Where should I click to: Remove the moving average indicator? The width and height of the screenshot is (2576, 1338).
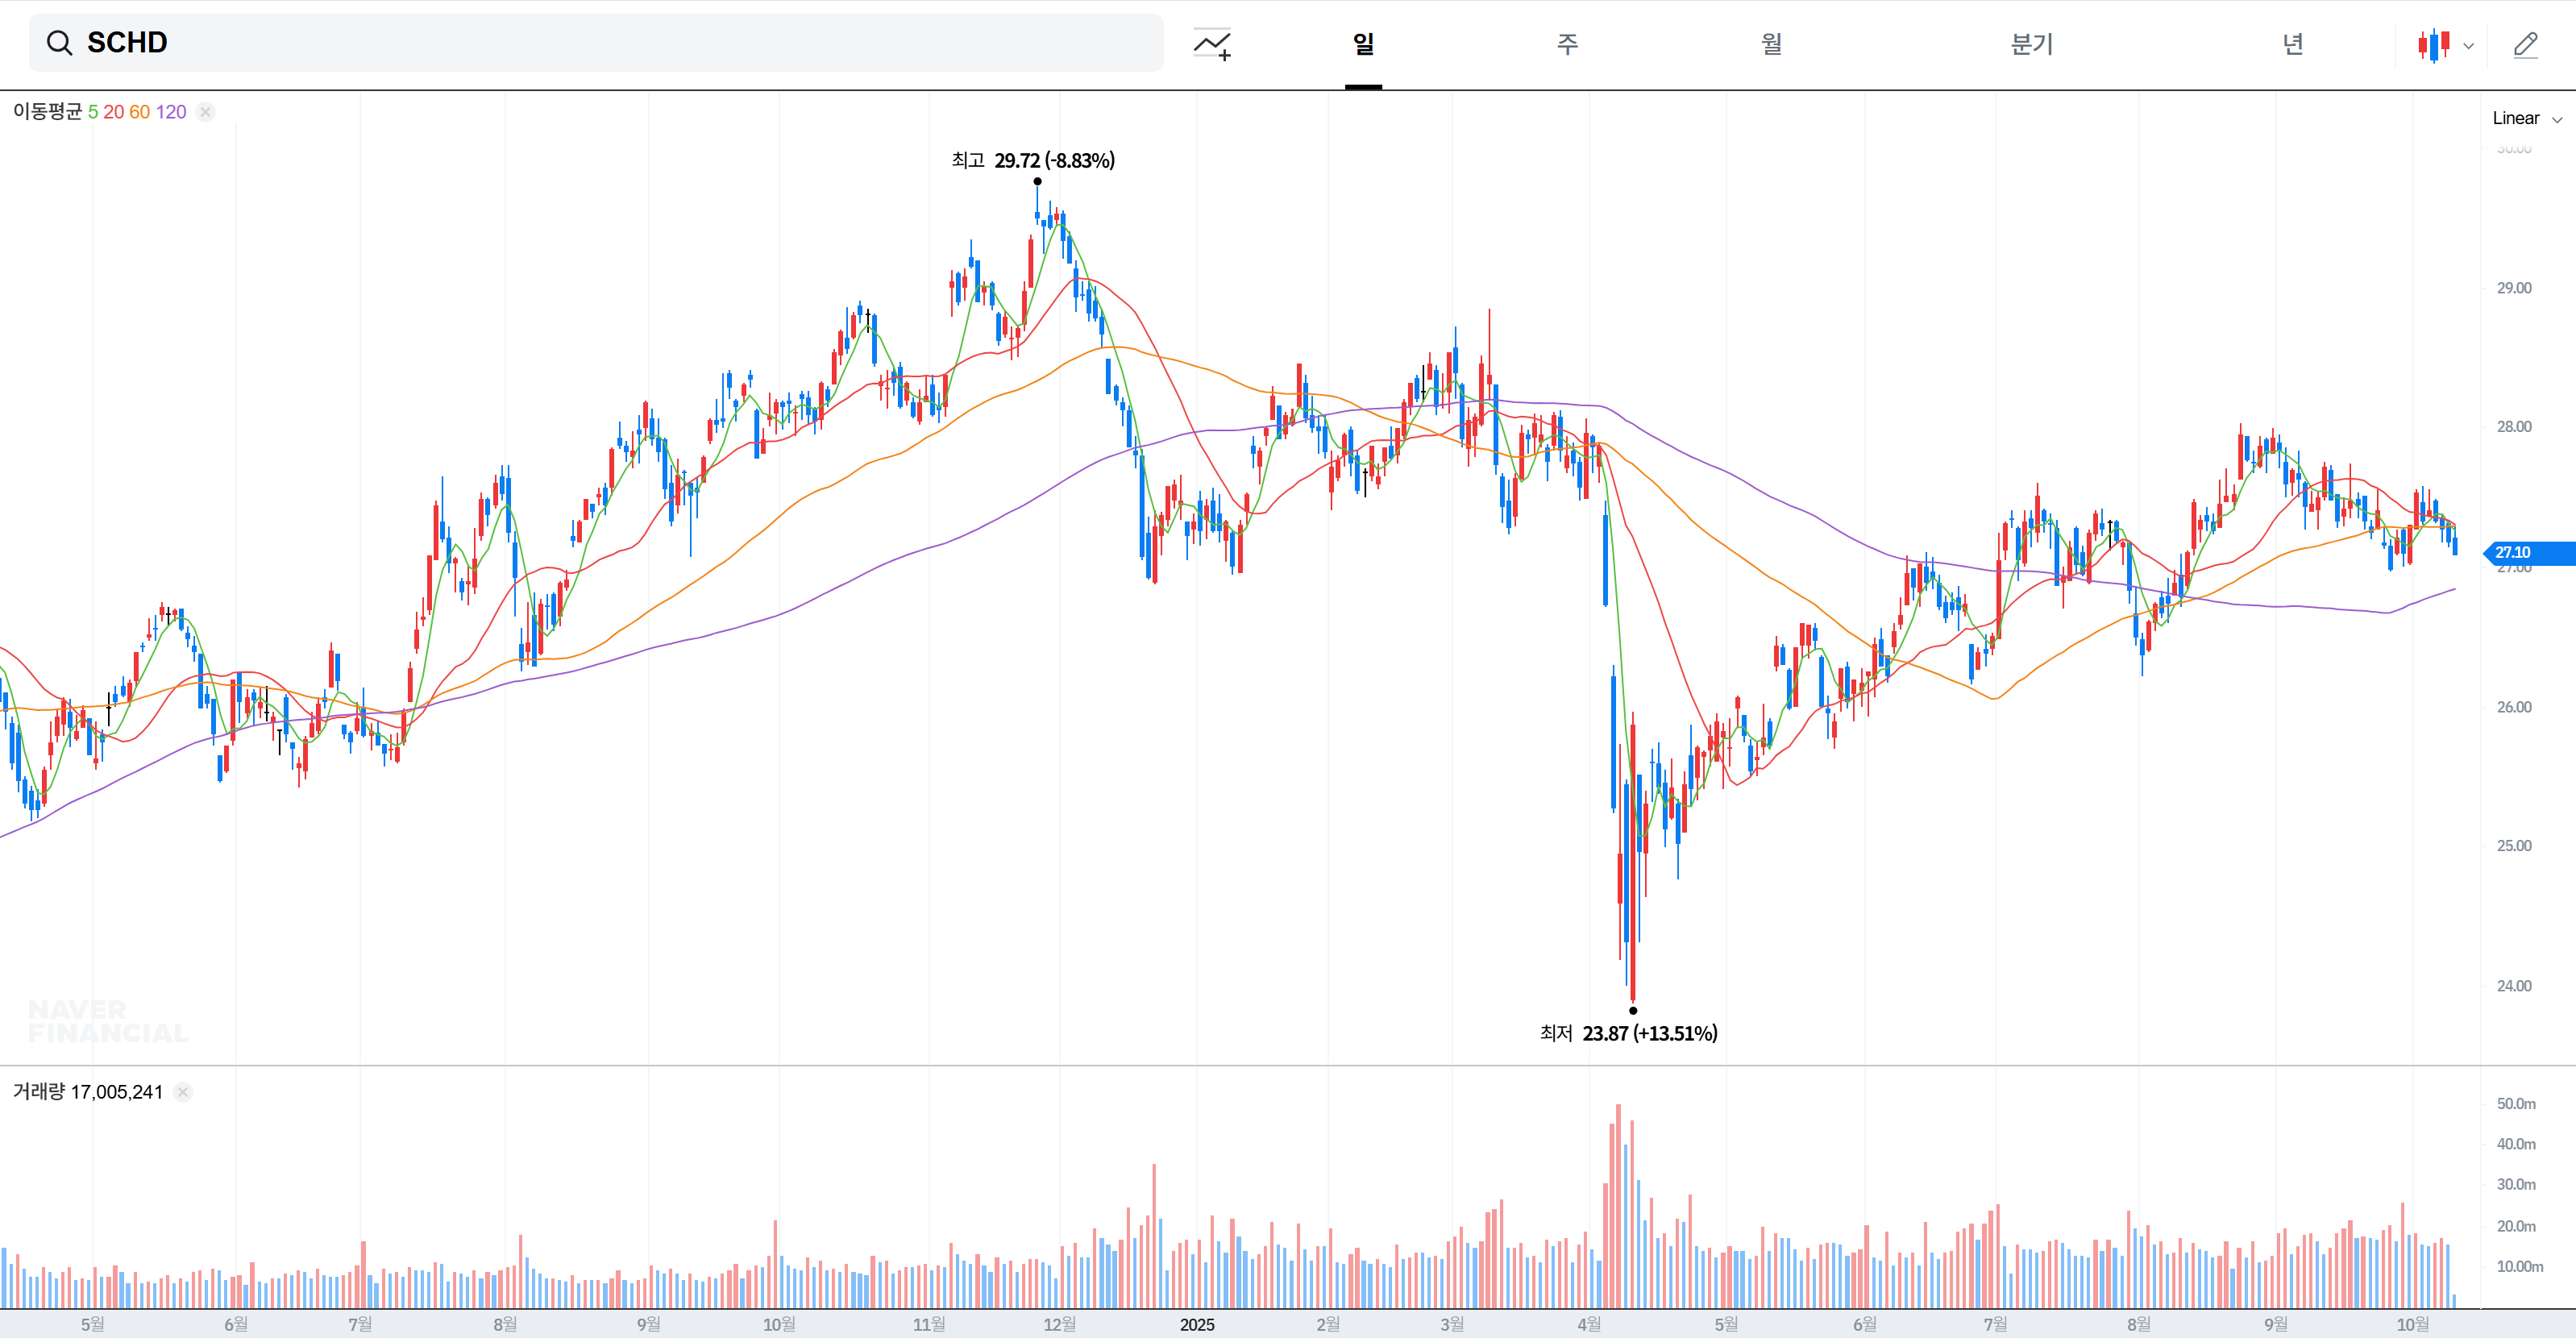click(x=206, y=112)
